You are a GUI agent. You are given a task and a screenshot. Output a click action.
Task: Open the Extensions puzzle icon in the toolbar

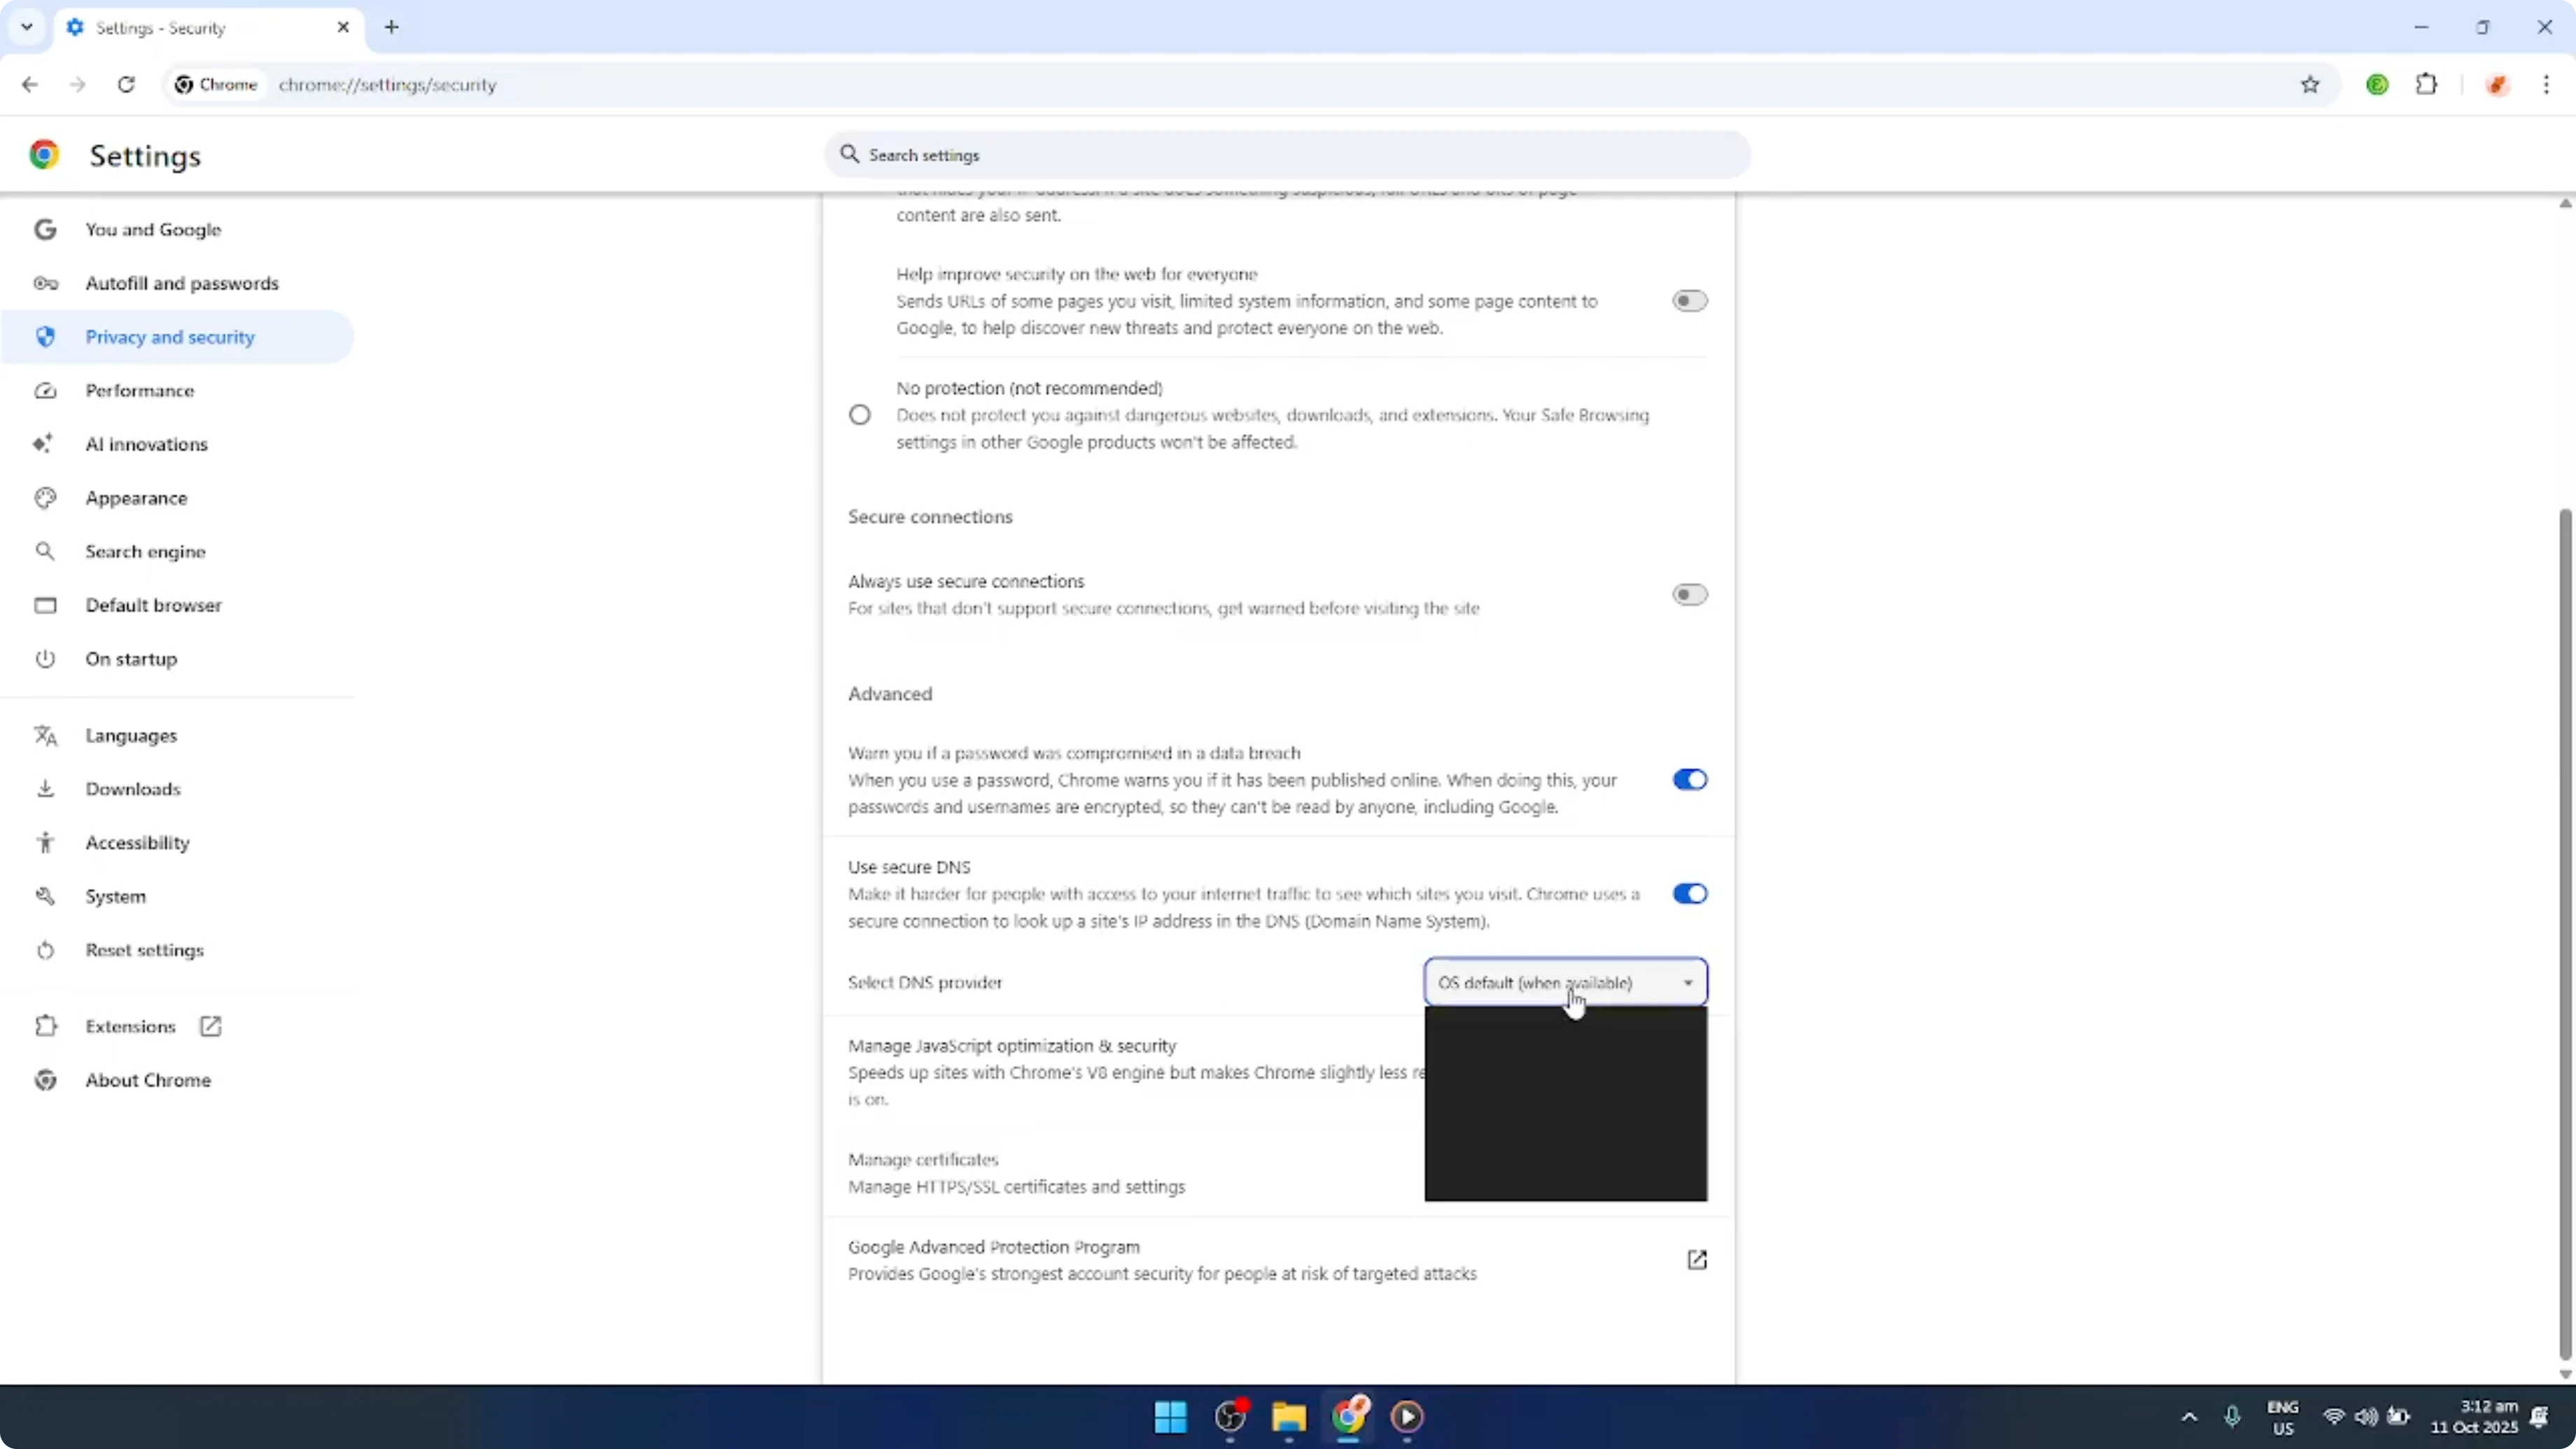click(2428, 85)
